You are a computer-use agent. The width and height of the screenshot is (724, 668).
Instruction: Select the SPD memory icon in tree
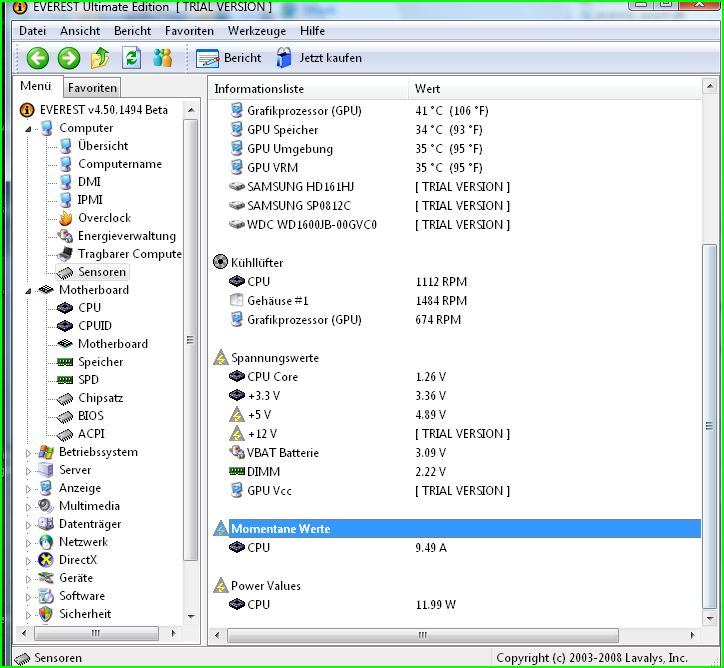pyautogui.click(x=65, y=380)
